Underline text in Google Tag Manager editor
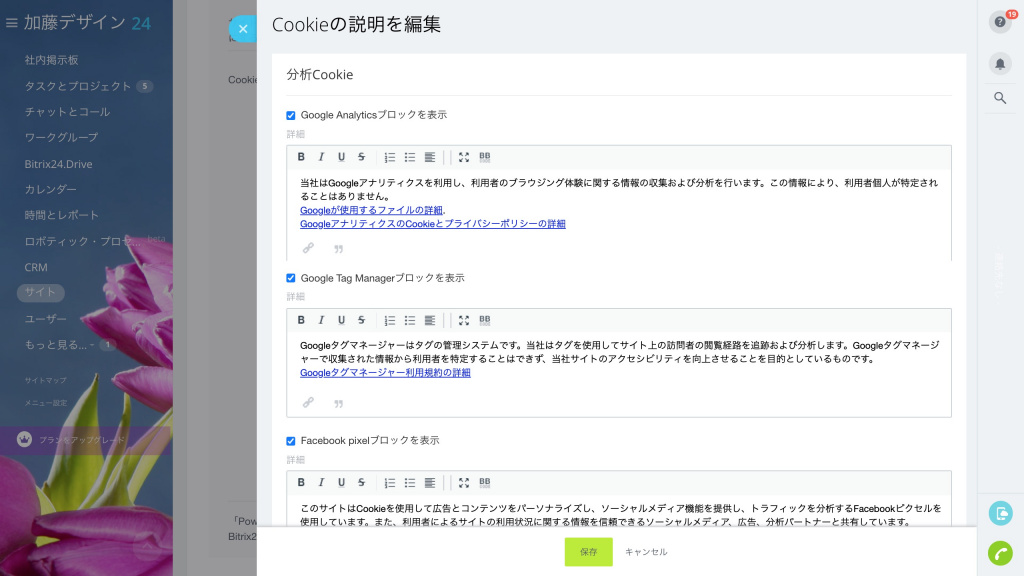 [341, 320]
